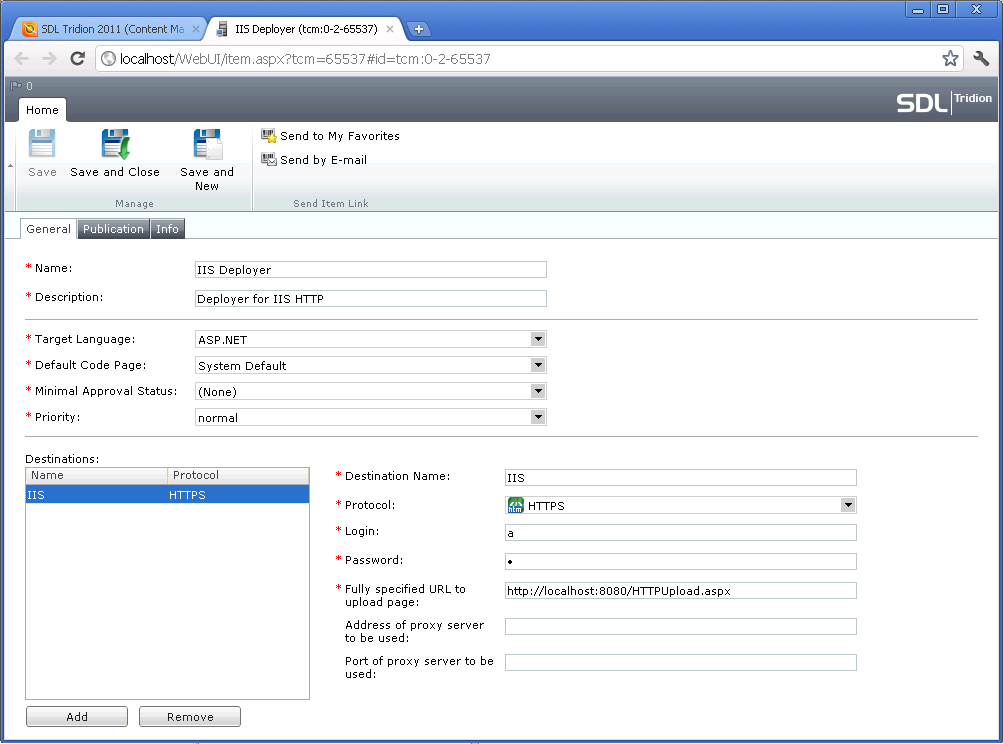Open the browser wrench settings menu
The height and width of the screenshot is (744, 1003).
click(981, 59)
